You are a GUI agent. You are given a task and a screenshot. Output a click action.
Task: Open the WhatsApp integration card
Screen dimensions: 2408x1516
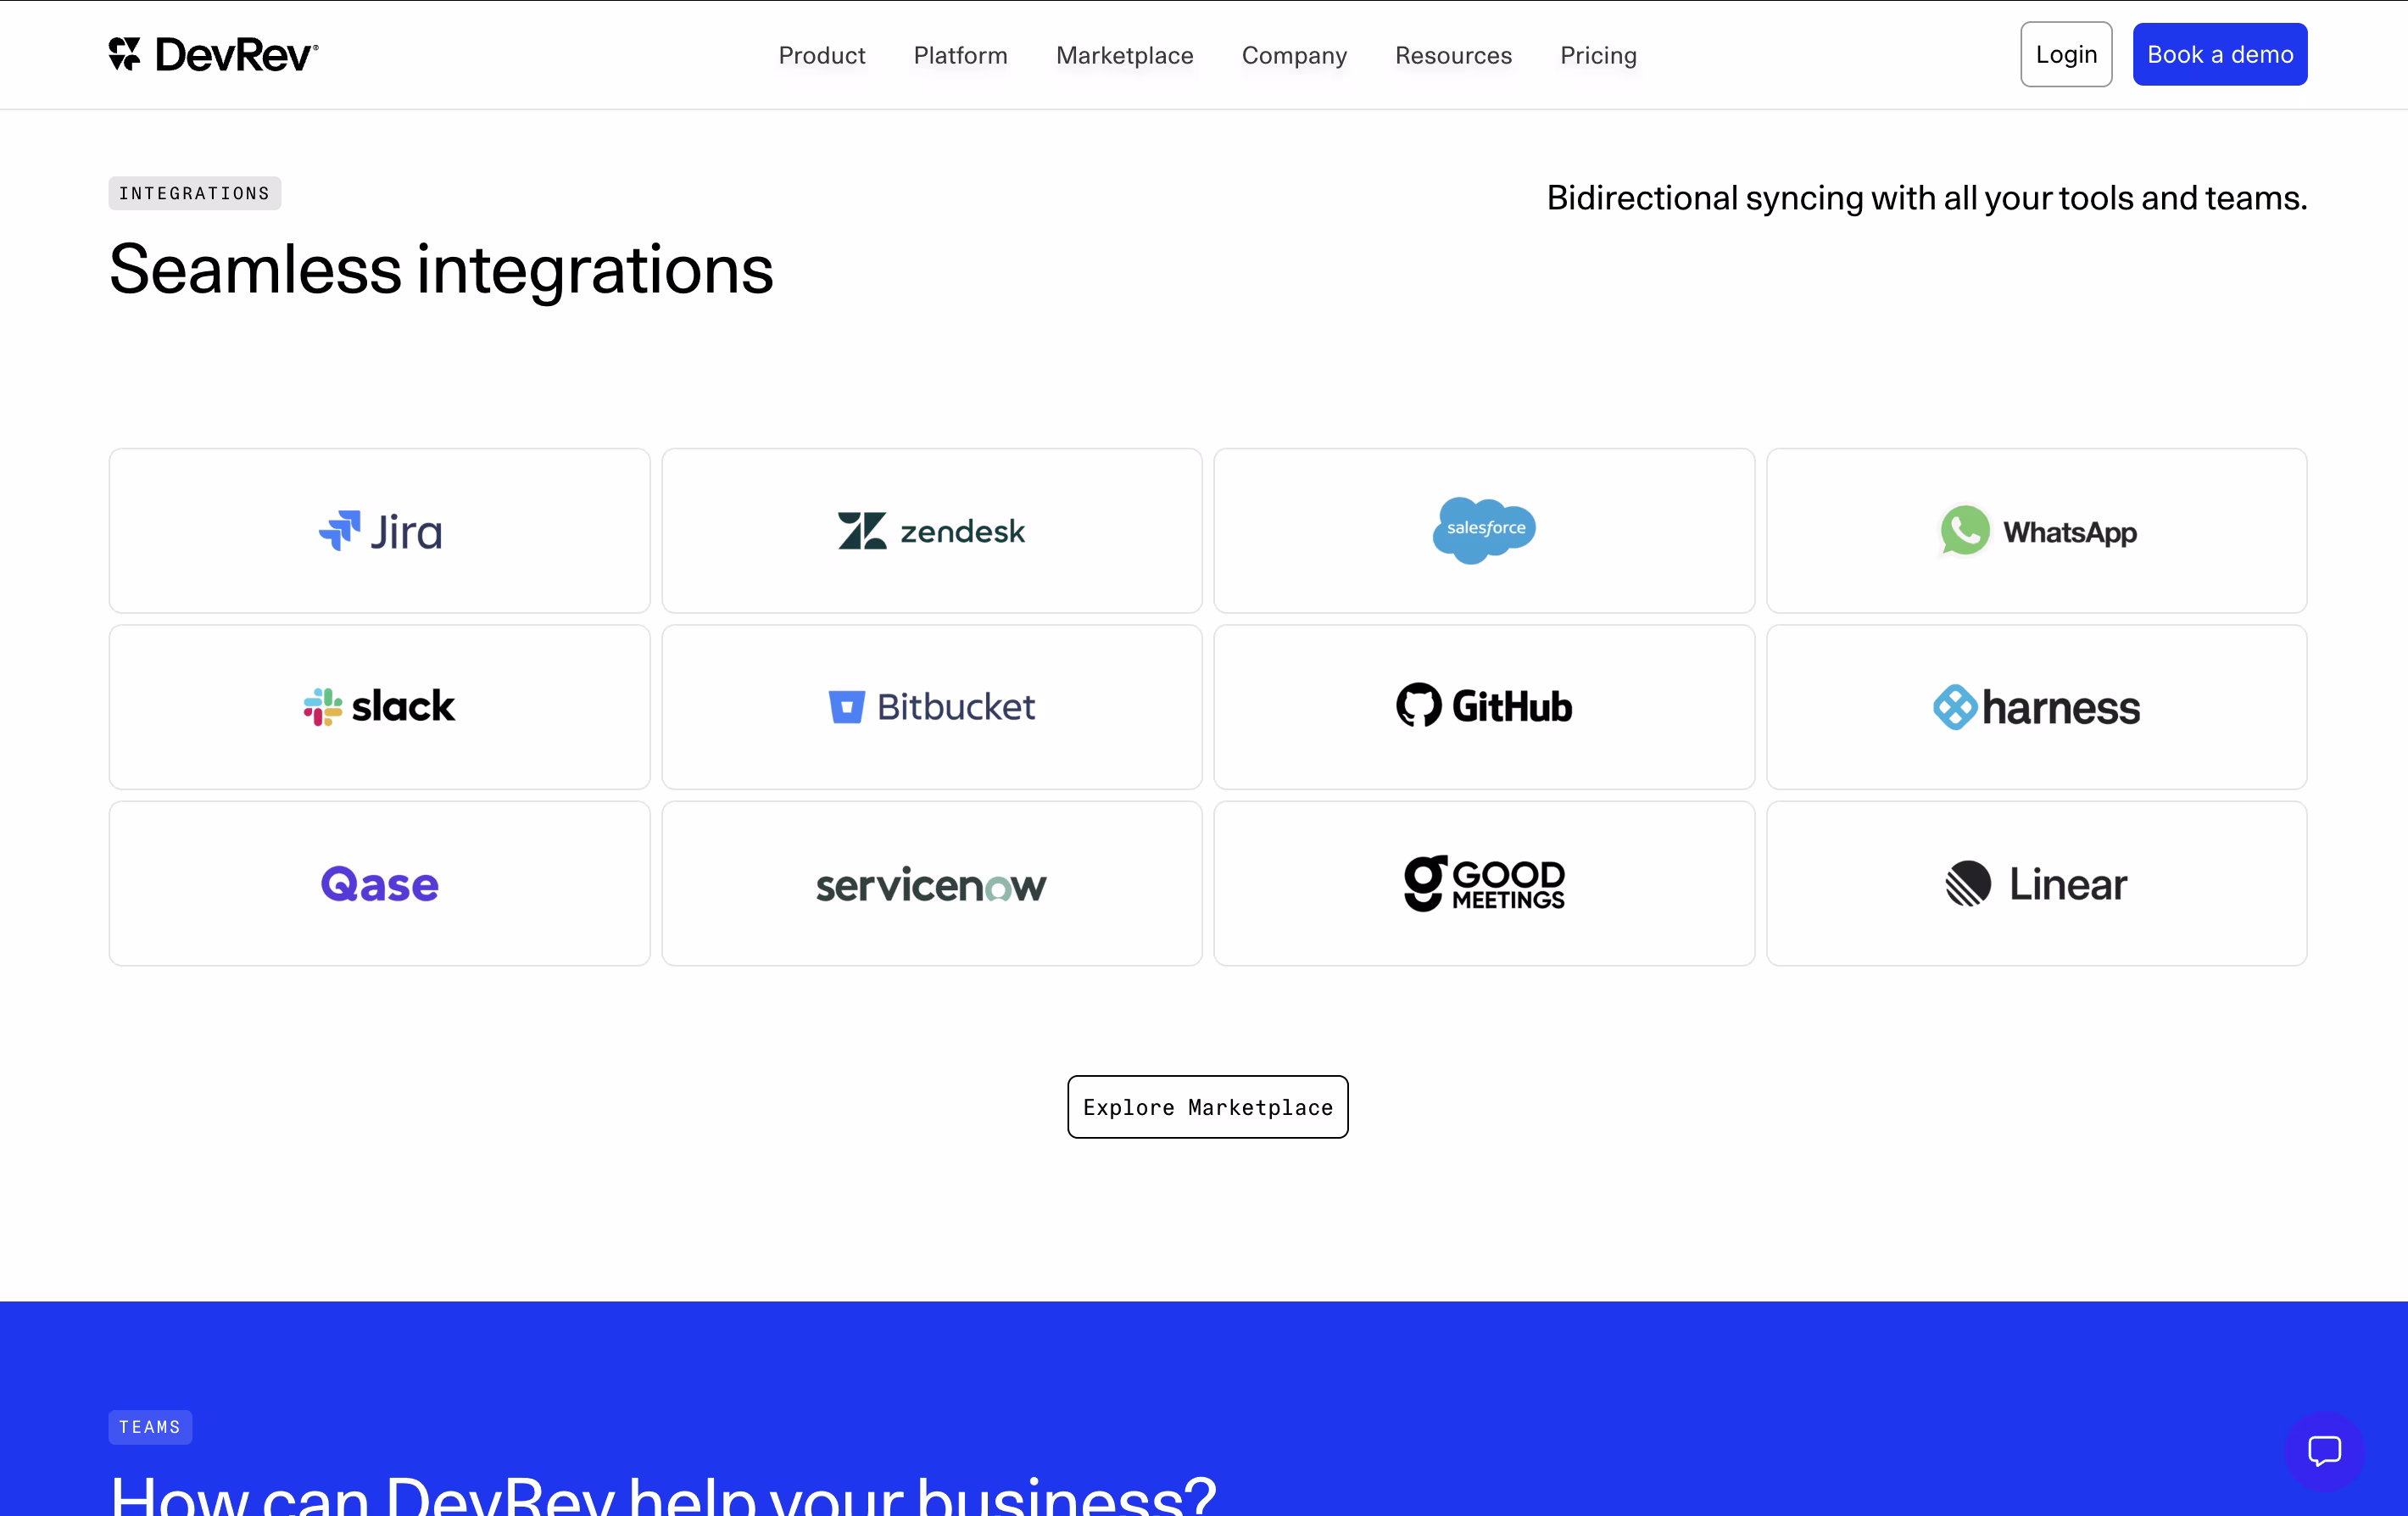(2036, 531)
